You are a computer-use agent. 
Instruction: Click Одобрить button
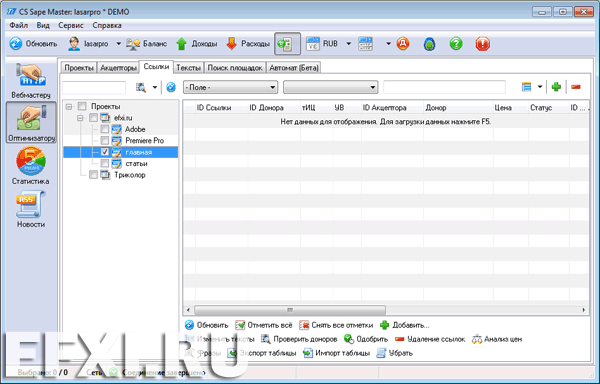[366, 339]
